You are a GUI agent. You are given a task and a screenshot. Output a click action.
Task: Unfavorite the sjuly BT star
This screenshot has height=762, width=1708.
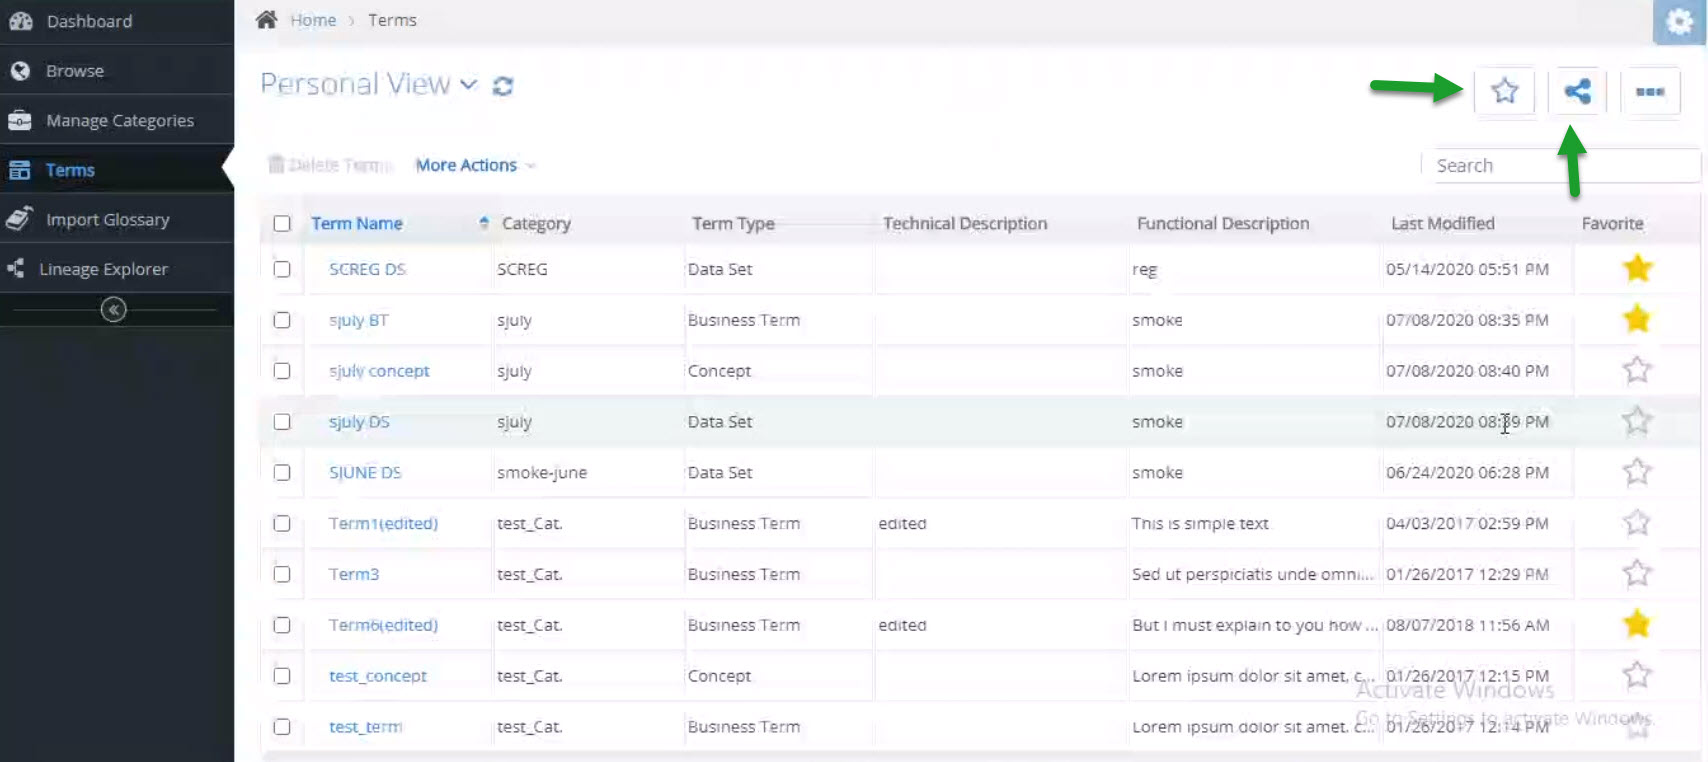[x=1637, y=319]
